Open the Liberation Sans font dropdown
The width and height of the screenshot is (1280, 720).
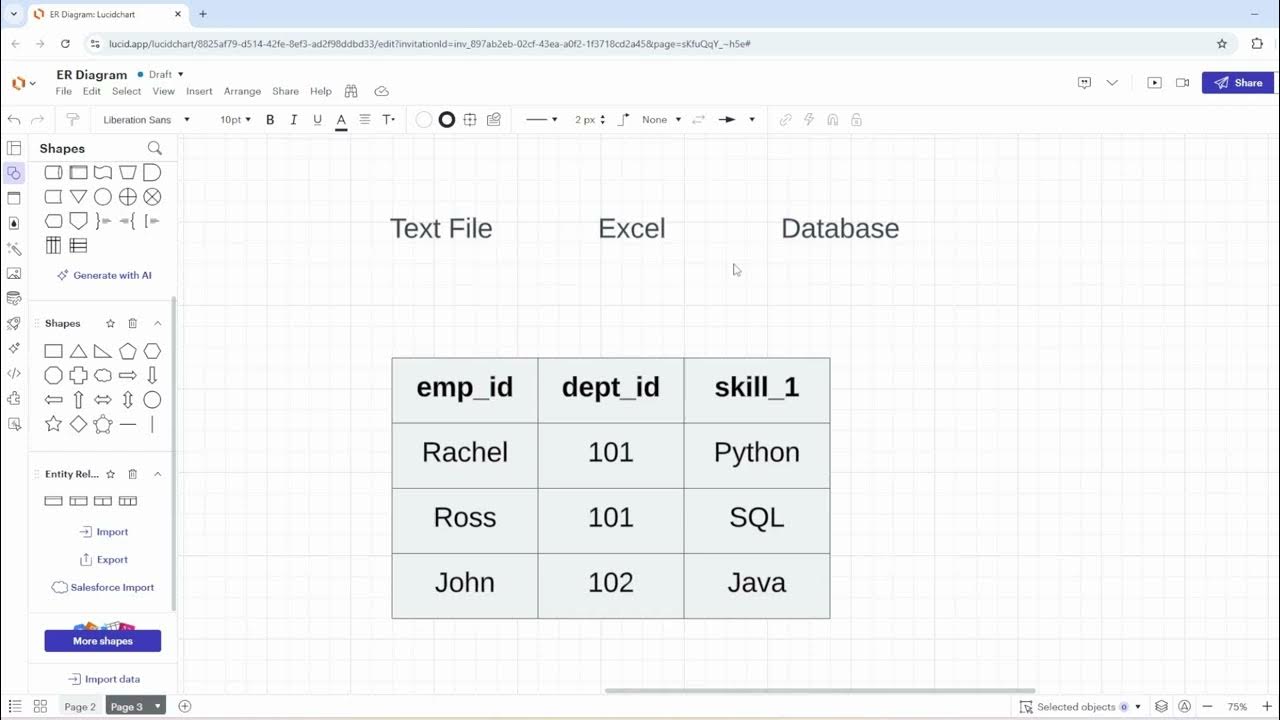tap(146, 119)
